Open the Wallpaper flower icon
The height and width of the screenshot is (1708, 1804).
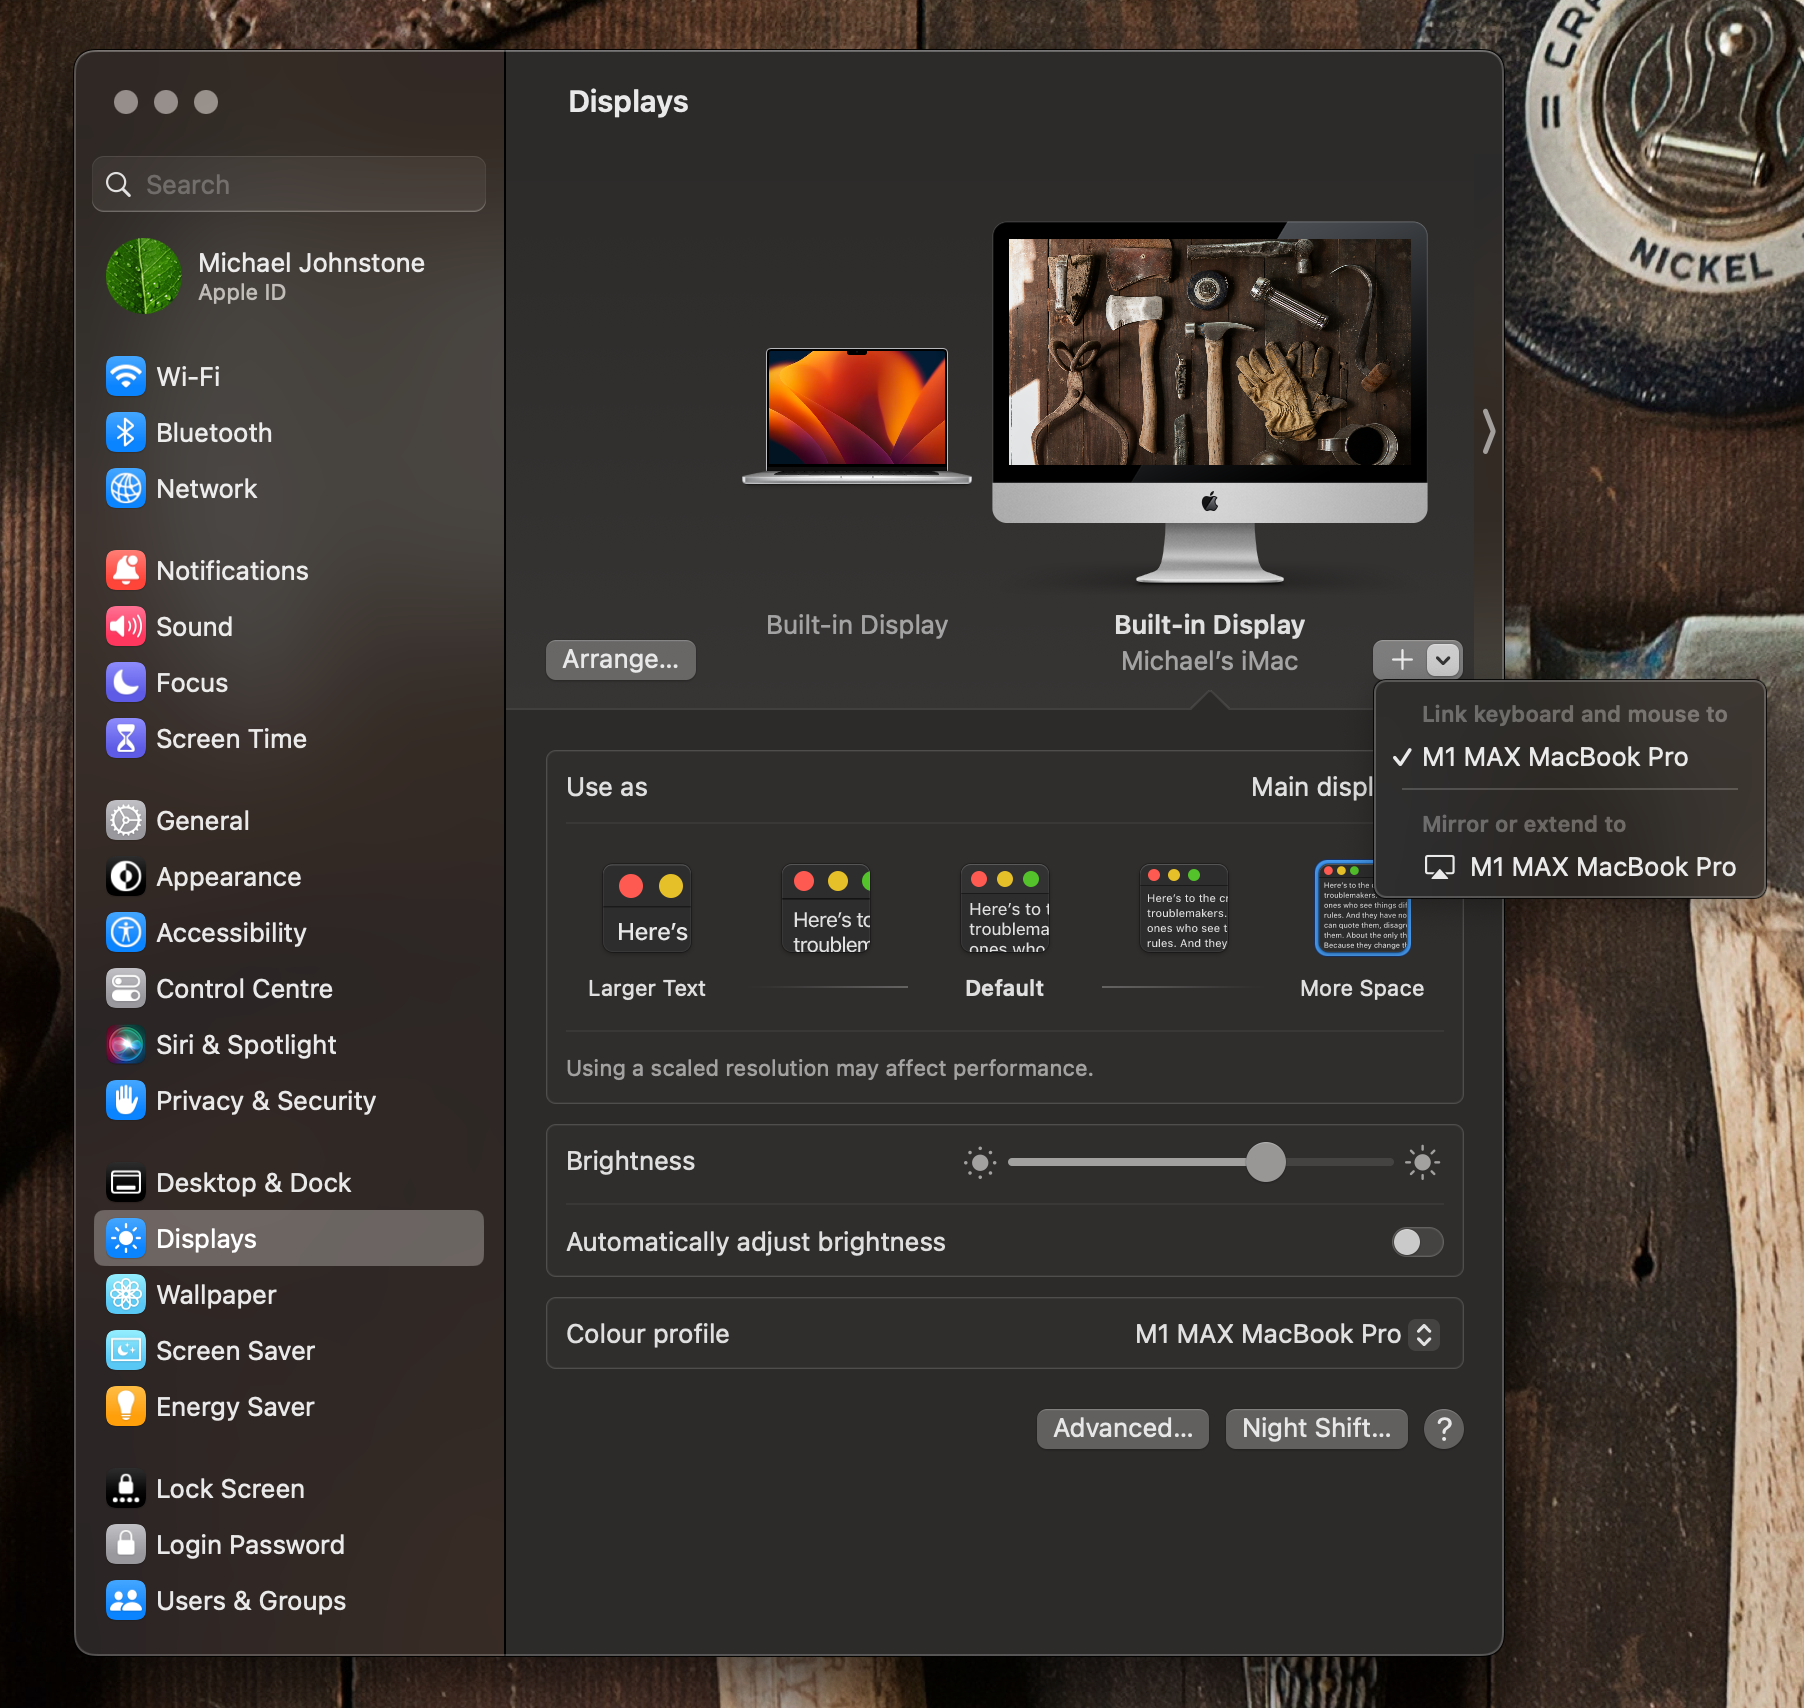tap(126, 1295)
